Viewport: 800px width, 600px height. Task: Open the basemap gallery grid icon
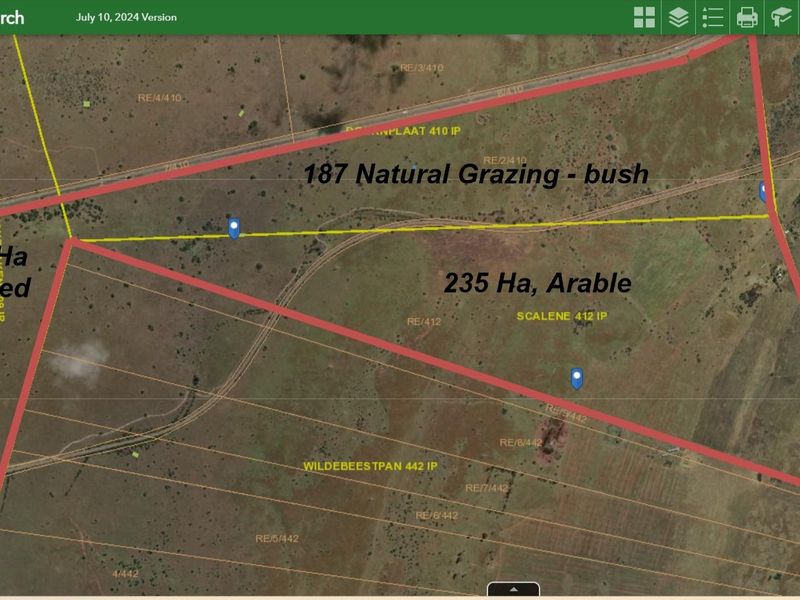click(645, 17)
